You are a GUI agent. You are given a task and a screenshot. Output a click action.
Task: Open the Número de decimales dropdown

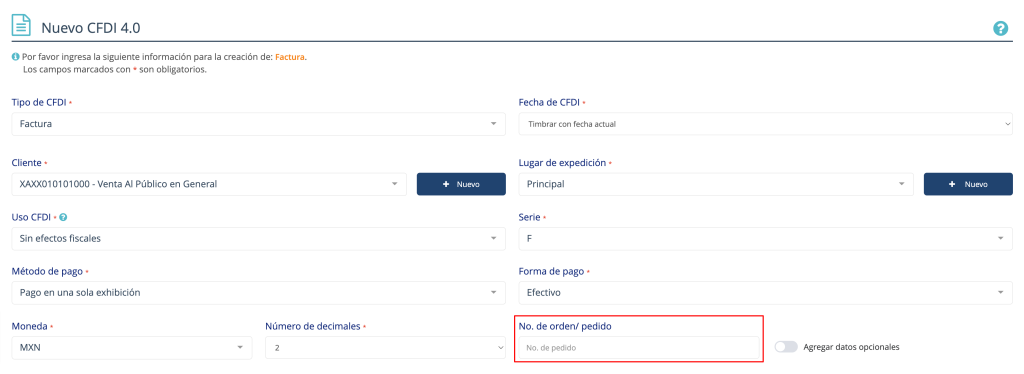385,348
